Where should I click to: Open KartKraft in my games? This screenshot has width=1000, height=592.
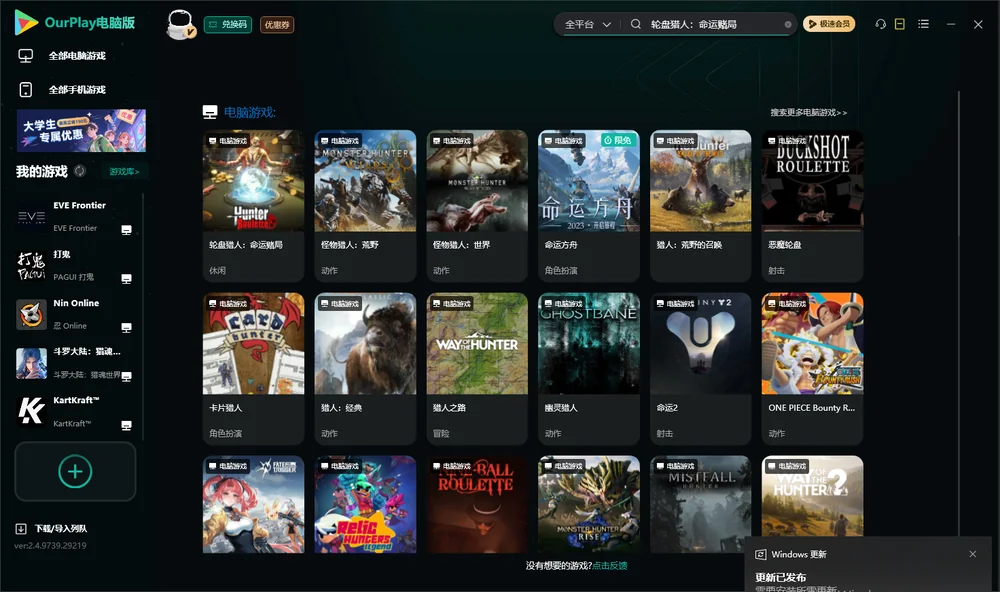coord(75,411)
